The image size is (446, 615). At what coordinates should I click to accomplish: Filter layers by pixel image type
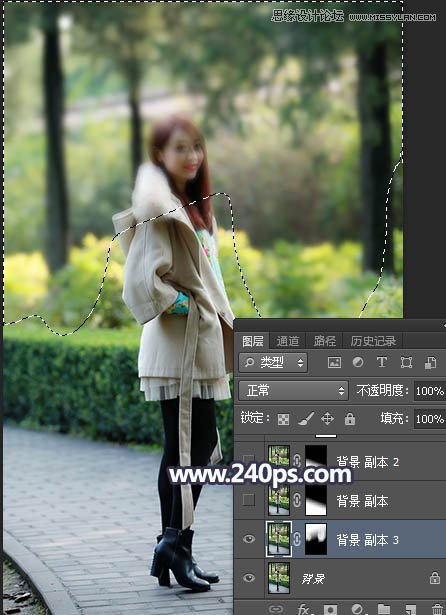pos(334,363)
